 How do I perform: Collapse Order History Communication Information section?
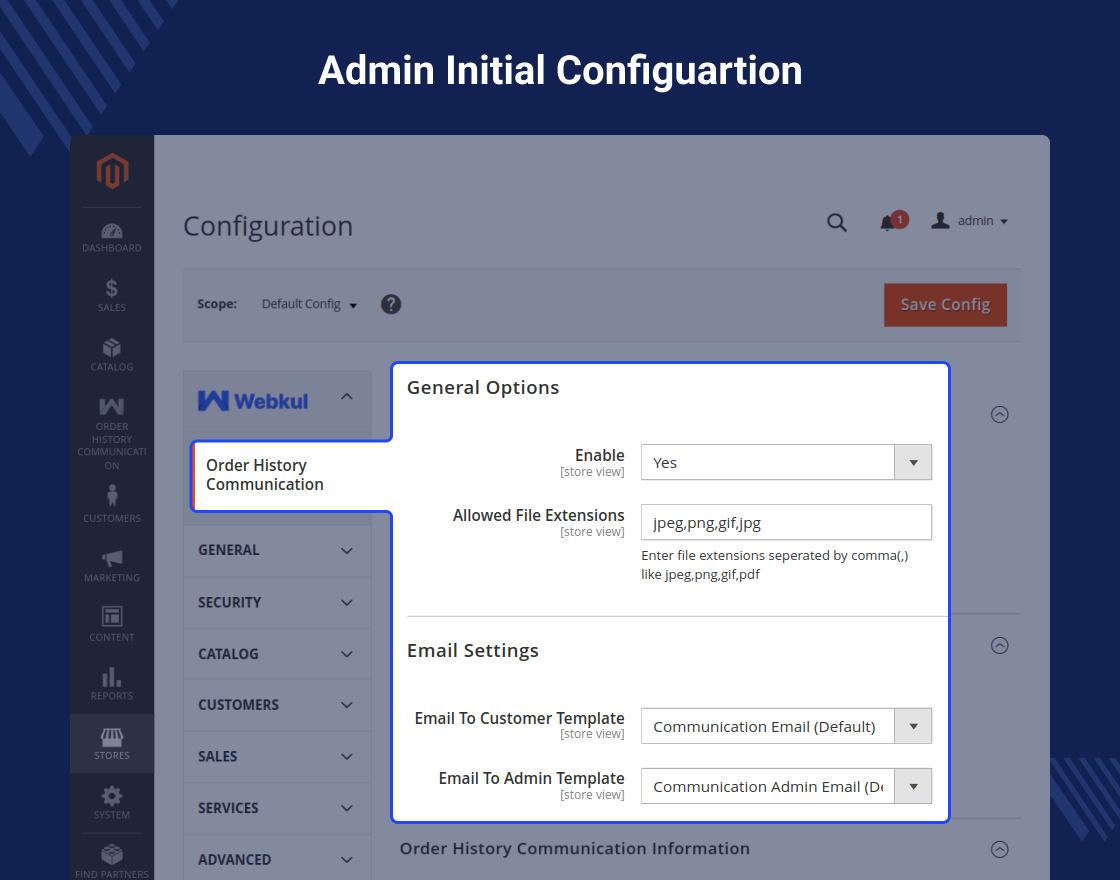pos(999,849)
